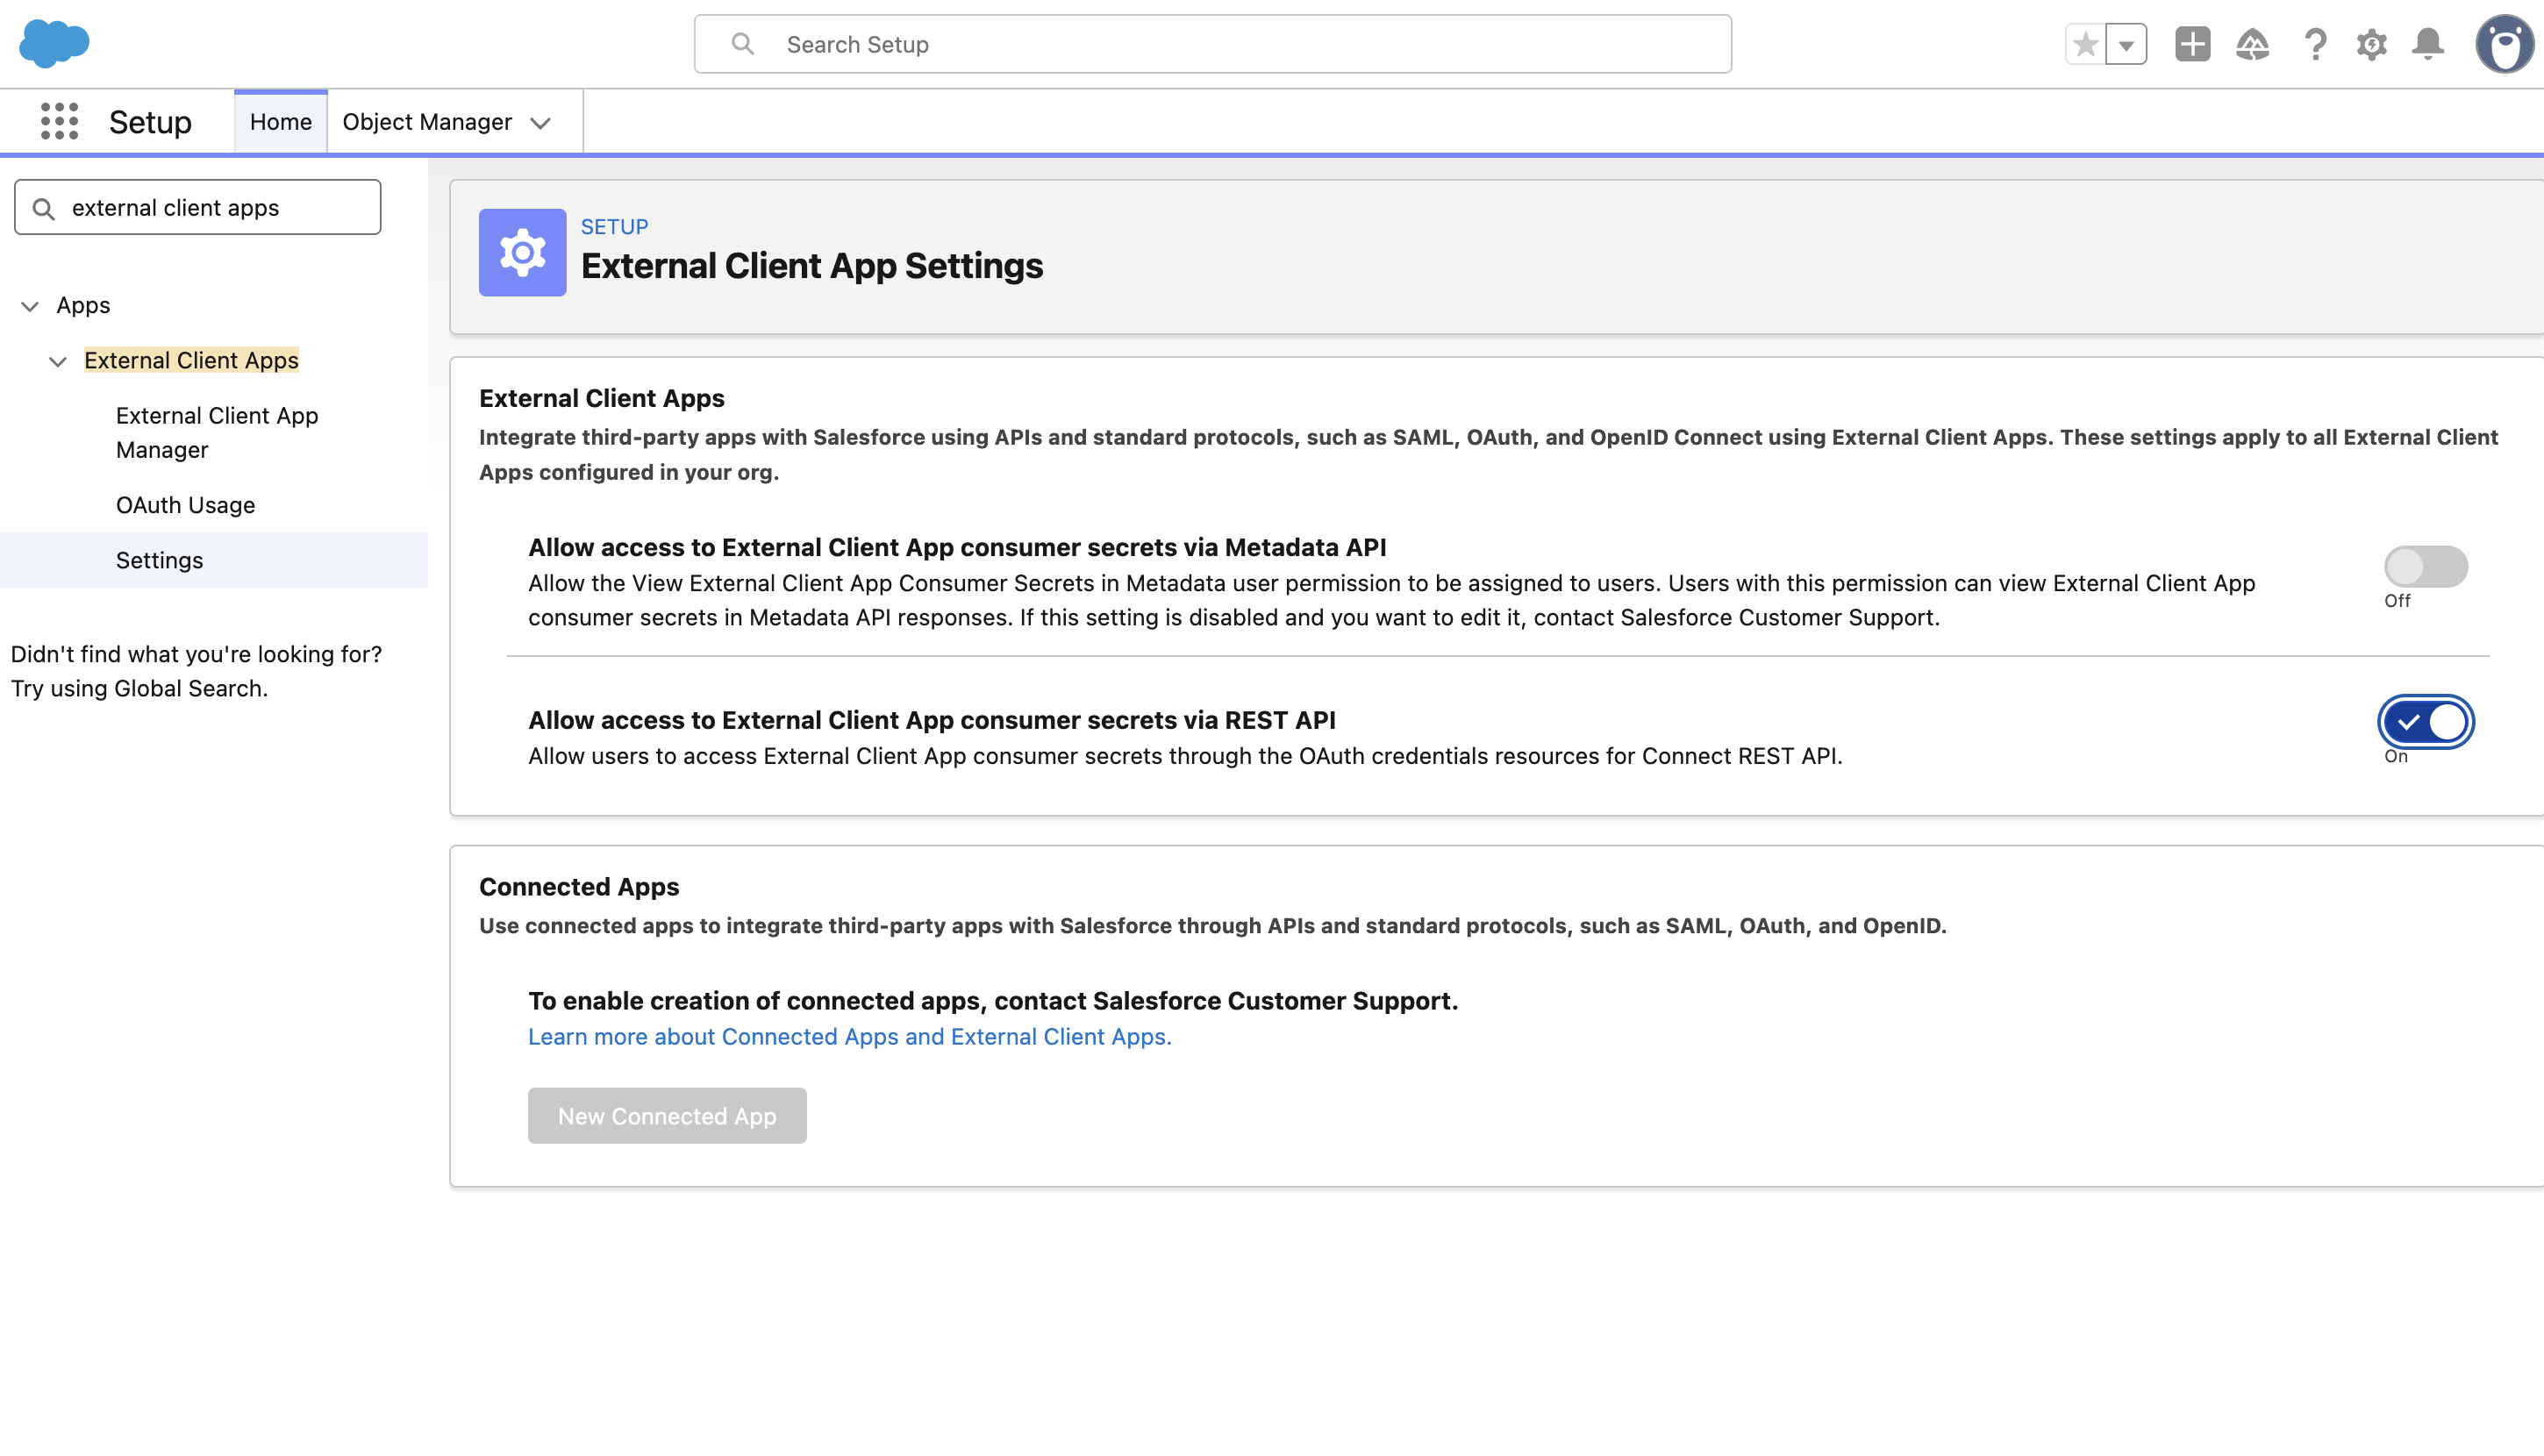Click the Setup app name text
Viewport: 2544px width, 1456px height.
coord(150,122)
